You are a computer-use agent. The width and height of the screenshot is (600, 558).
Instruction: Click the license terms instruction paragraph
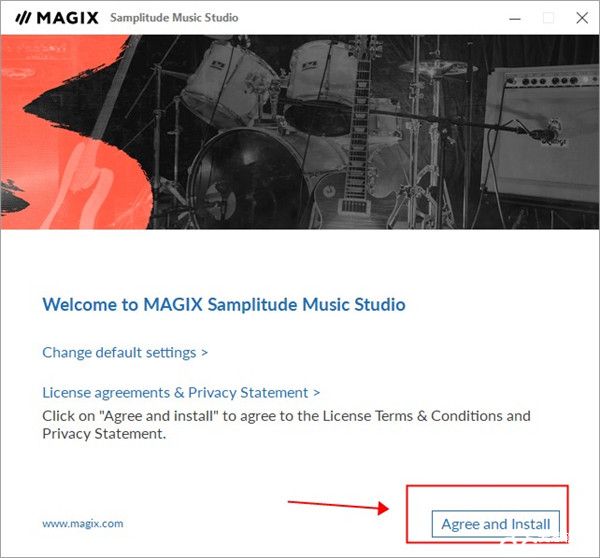[x=286, y=425]
